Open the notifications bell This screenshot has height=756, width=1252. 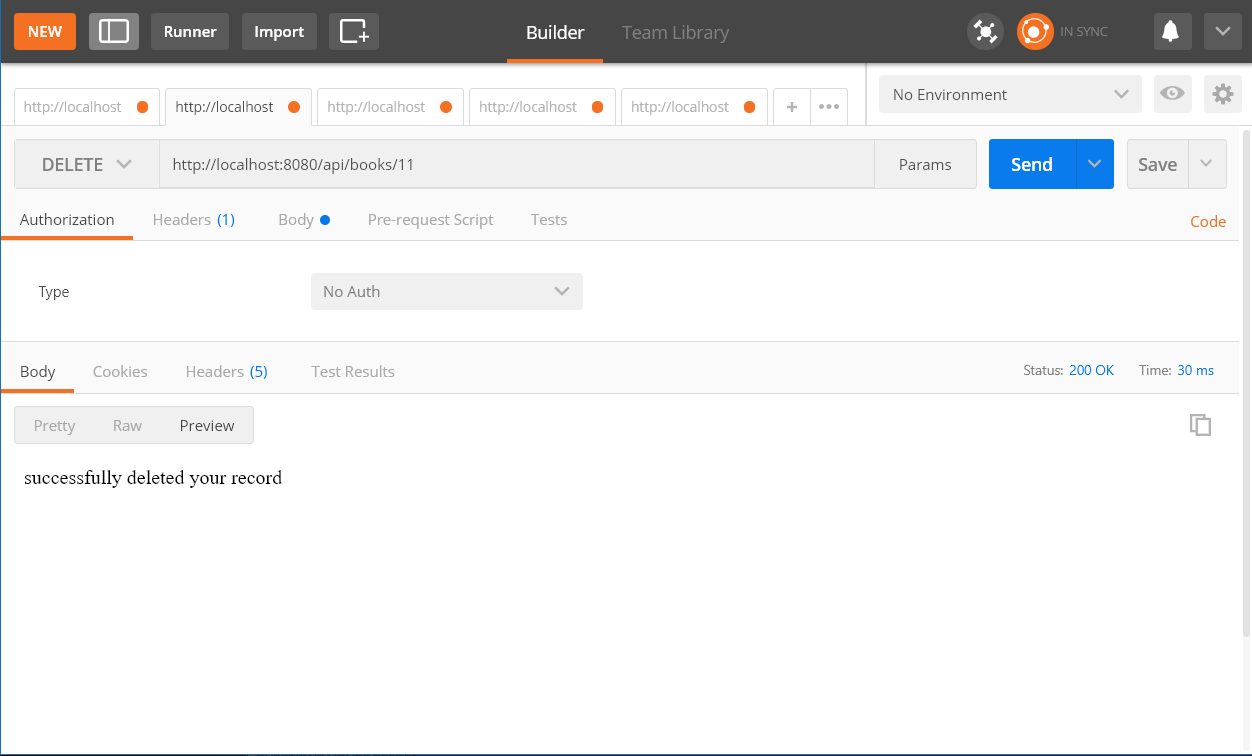click(x=1172, y=32)
